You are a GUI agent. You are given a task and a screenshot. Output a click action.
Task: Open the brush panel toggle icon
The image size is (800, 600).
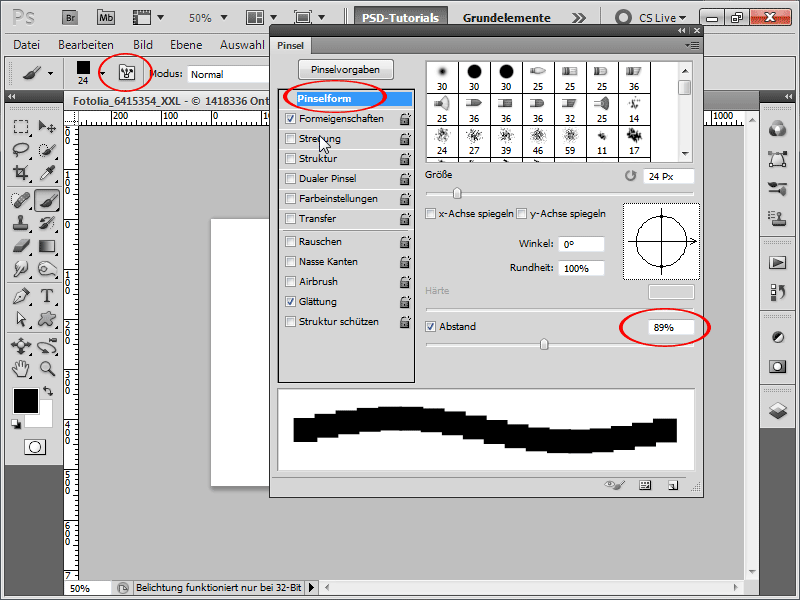point(127,73)
